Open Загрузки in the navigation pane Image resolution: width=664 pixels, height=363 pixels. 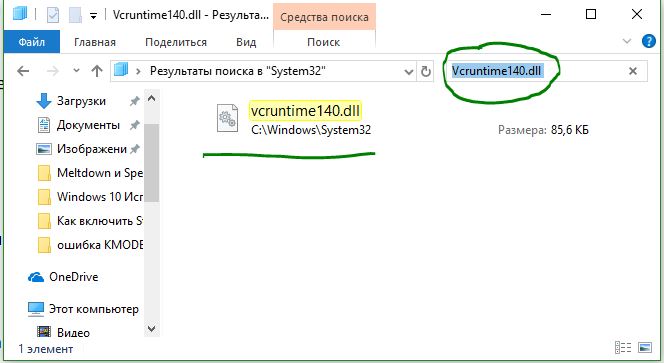point(81,101)
